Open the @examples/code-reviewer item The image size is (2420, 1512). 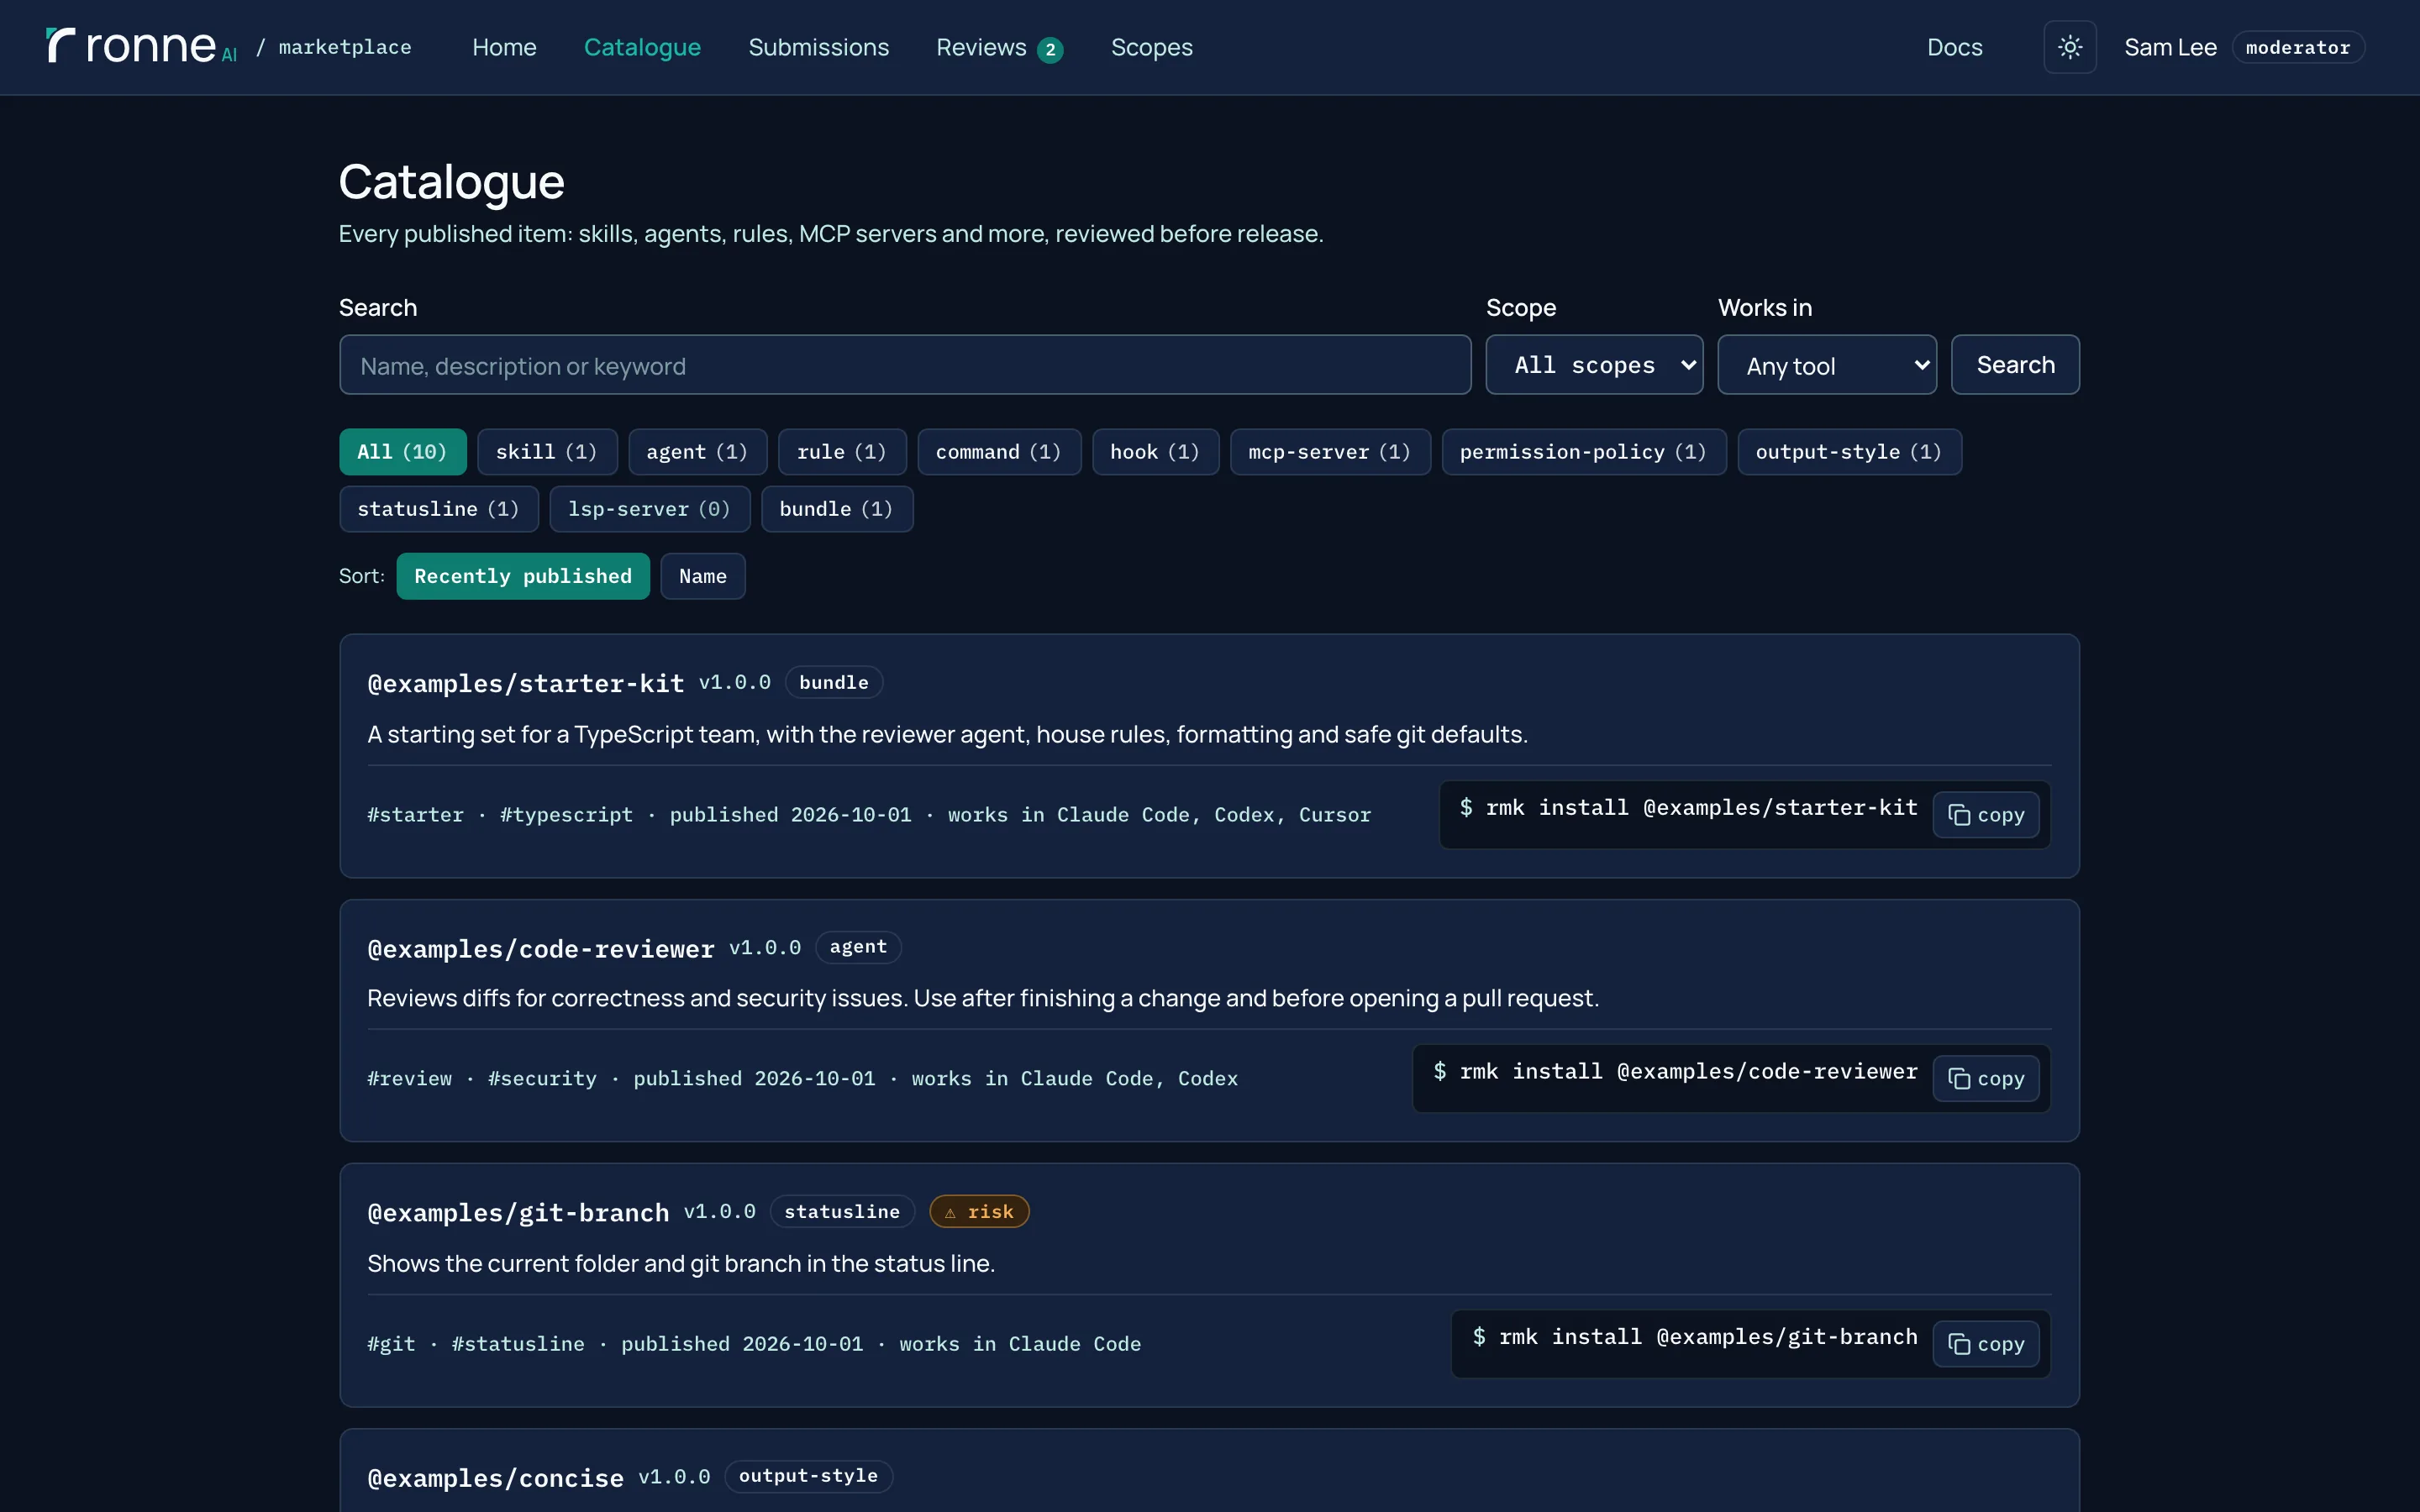(541, 948)
